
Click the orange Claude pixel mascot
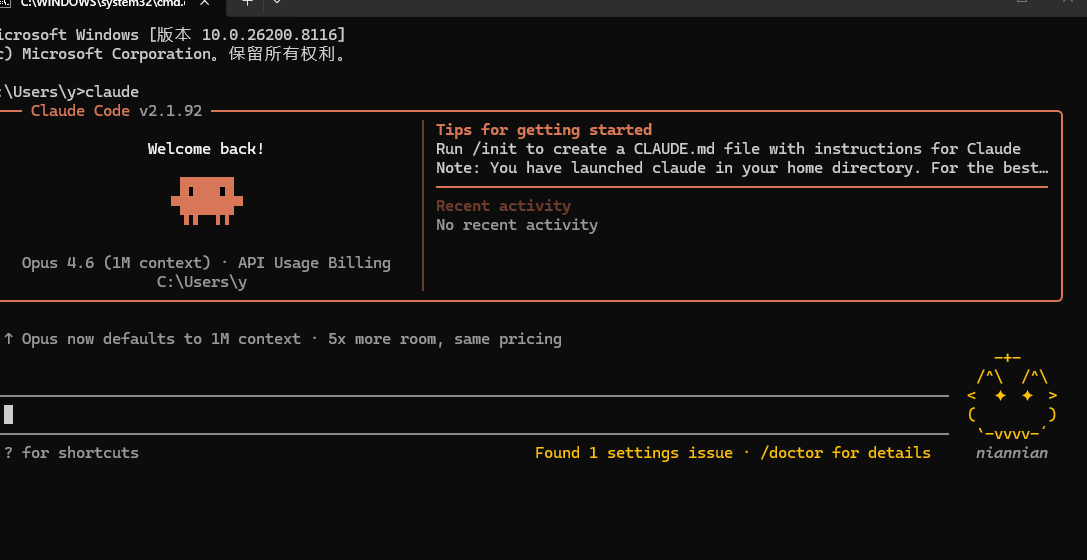pos(207,200)
